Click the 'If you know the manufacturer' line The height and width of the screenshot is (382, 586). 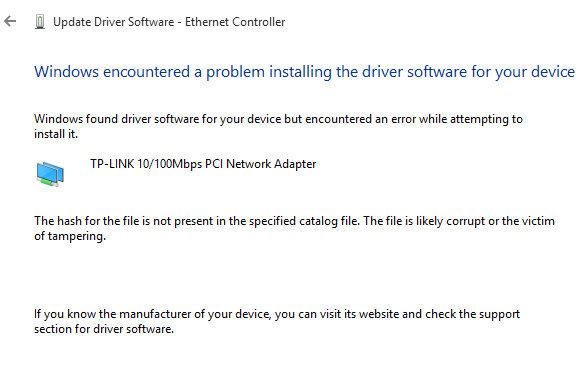coord(277,314)
